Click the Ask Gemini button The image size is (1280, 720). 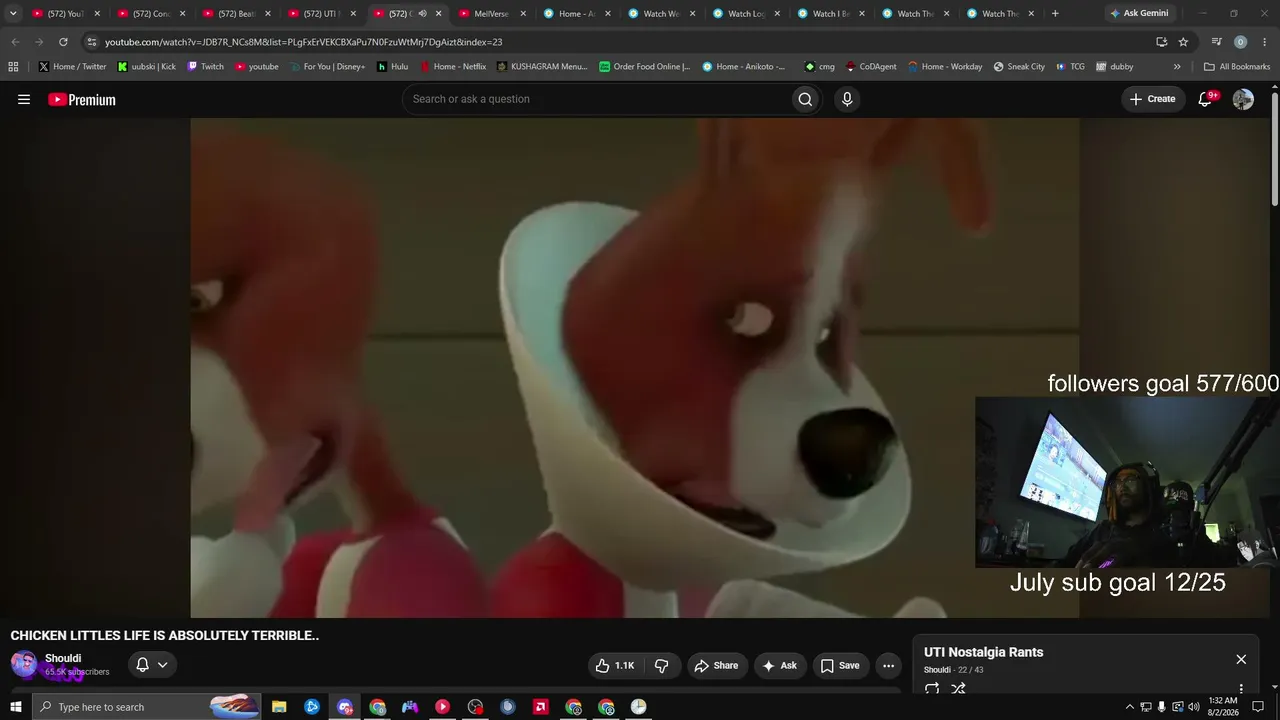click(1139, 14)
